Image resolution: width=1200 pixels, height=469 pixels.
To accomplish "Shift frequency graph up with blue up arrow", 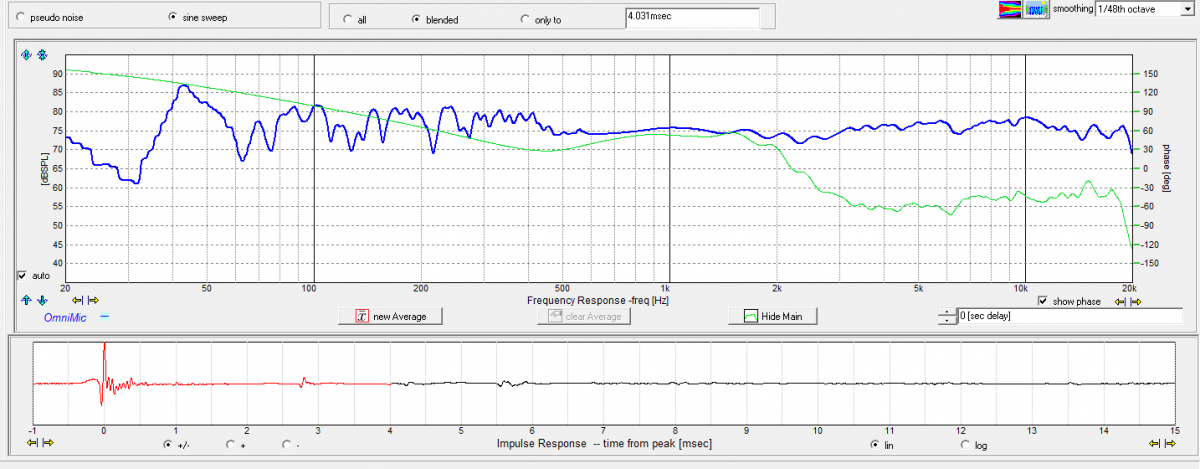I will (27, 299).
